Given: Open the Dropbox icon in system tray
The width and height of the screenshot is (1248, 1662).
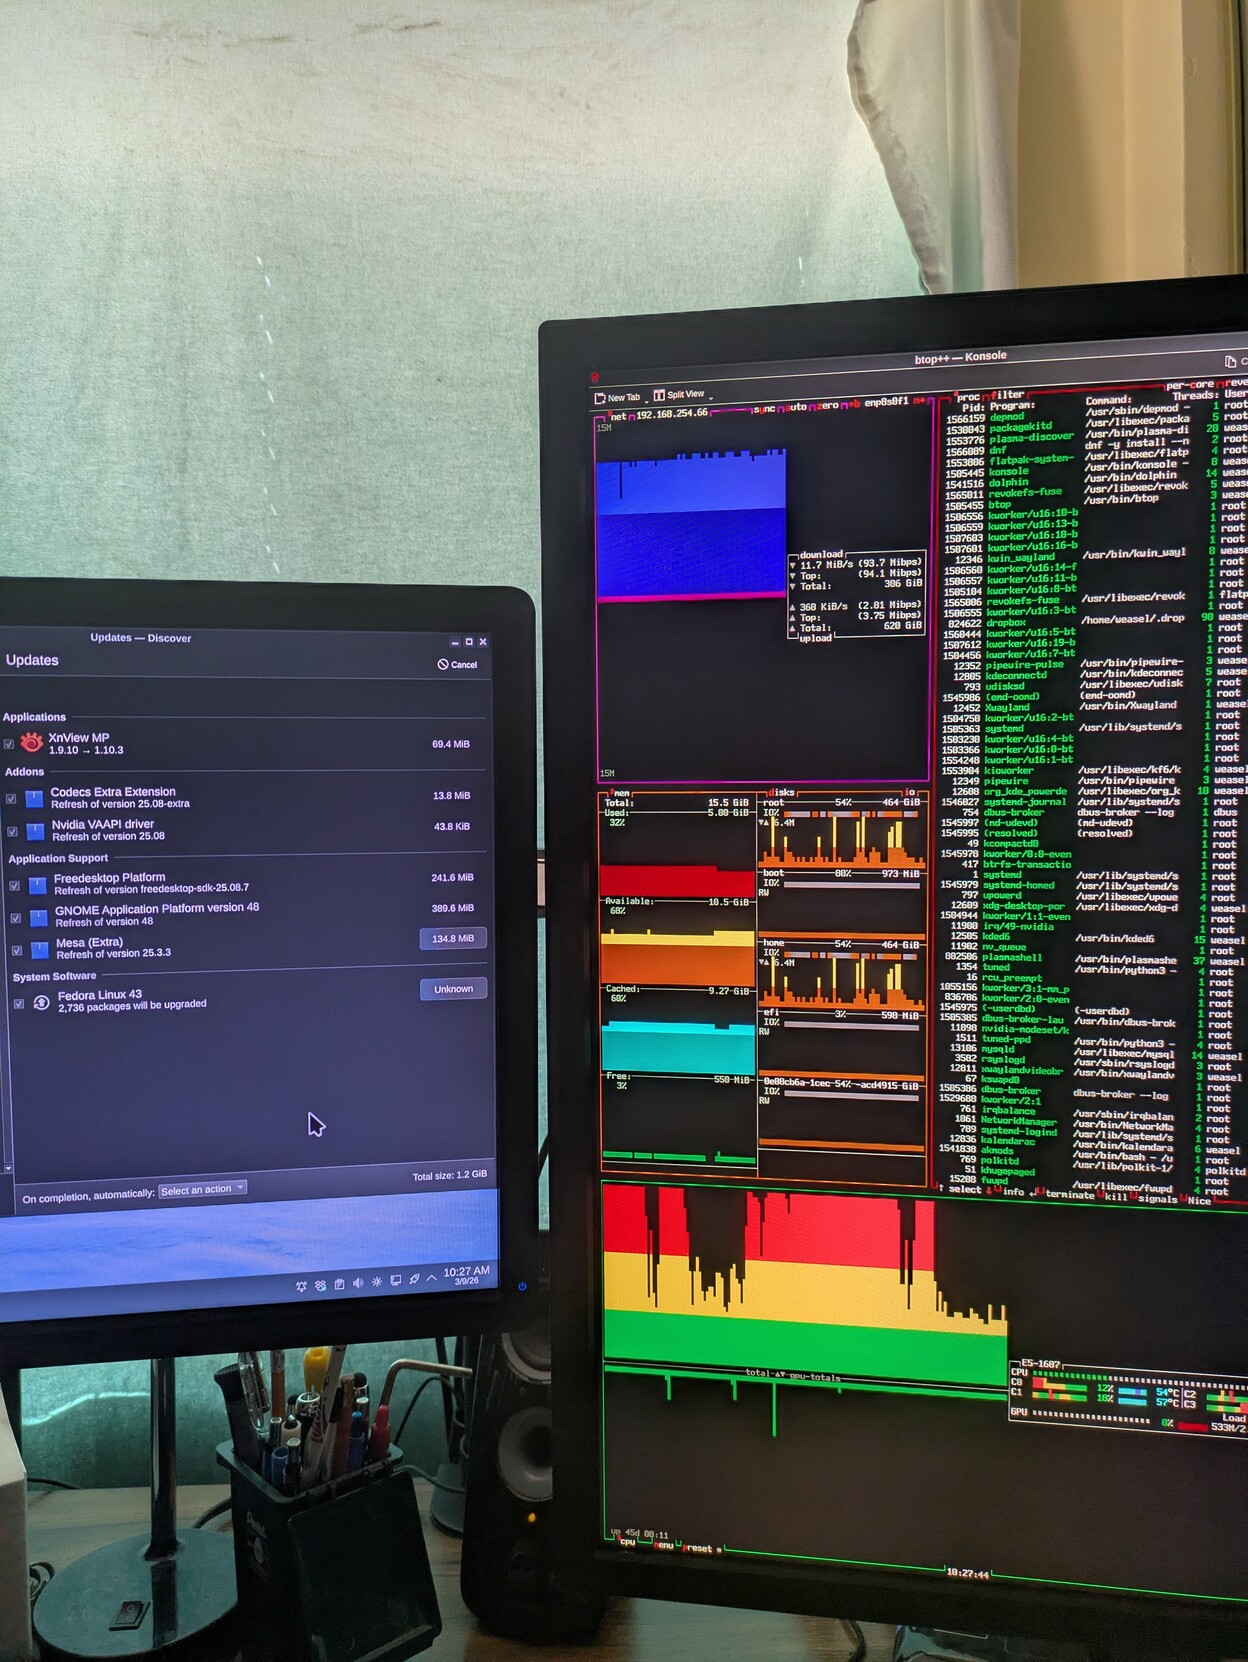Looking at the screenshot, I should pos(320,1285).
